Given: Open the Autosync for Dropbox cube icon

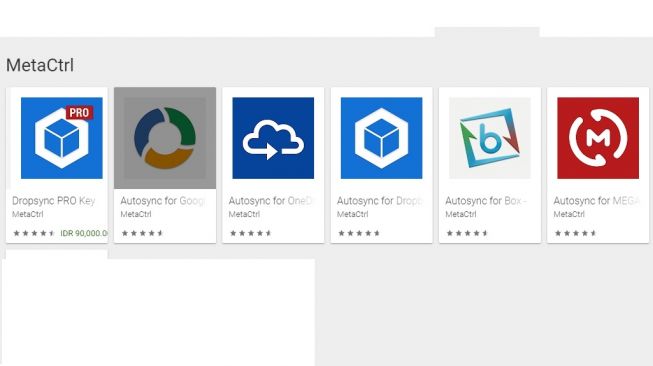Looking at the screenshot, I should coord(381,138).
